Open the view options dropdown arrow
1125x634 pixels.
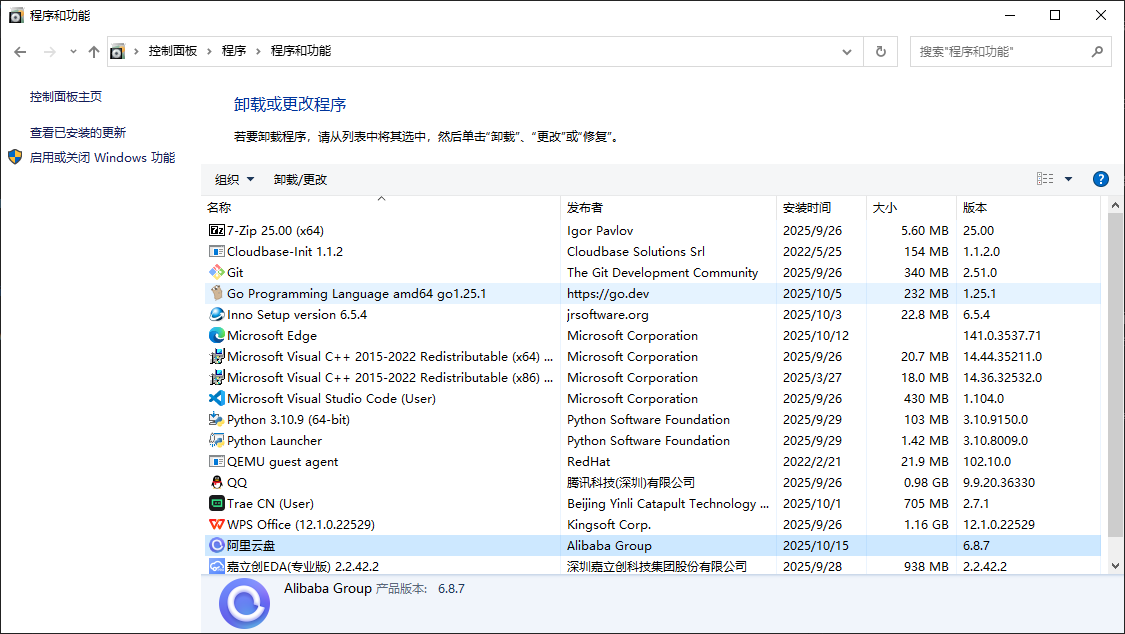1068,179
